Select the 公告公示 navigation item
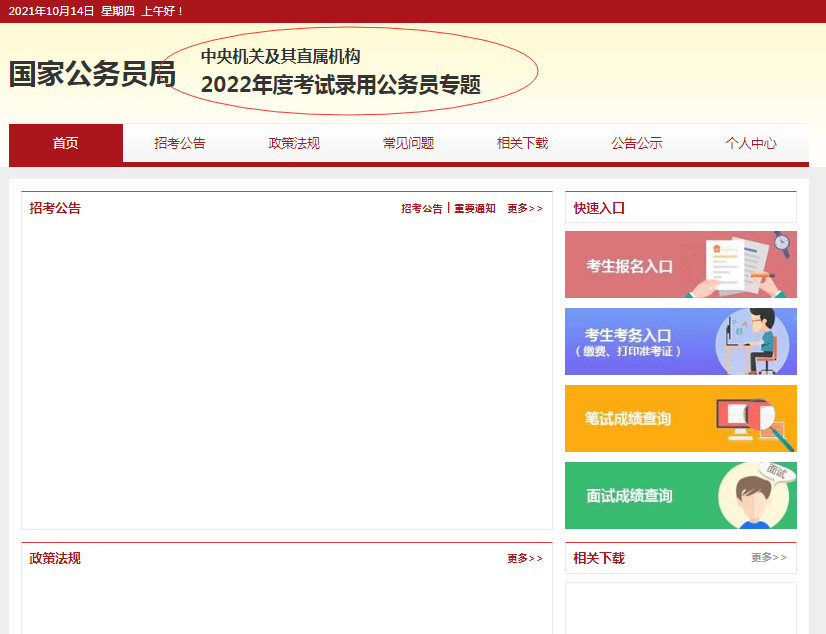 pos(636,143)
